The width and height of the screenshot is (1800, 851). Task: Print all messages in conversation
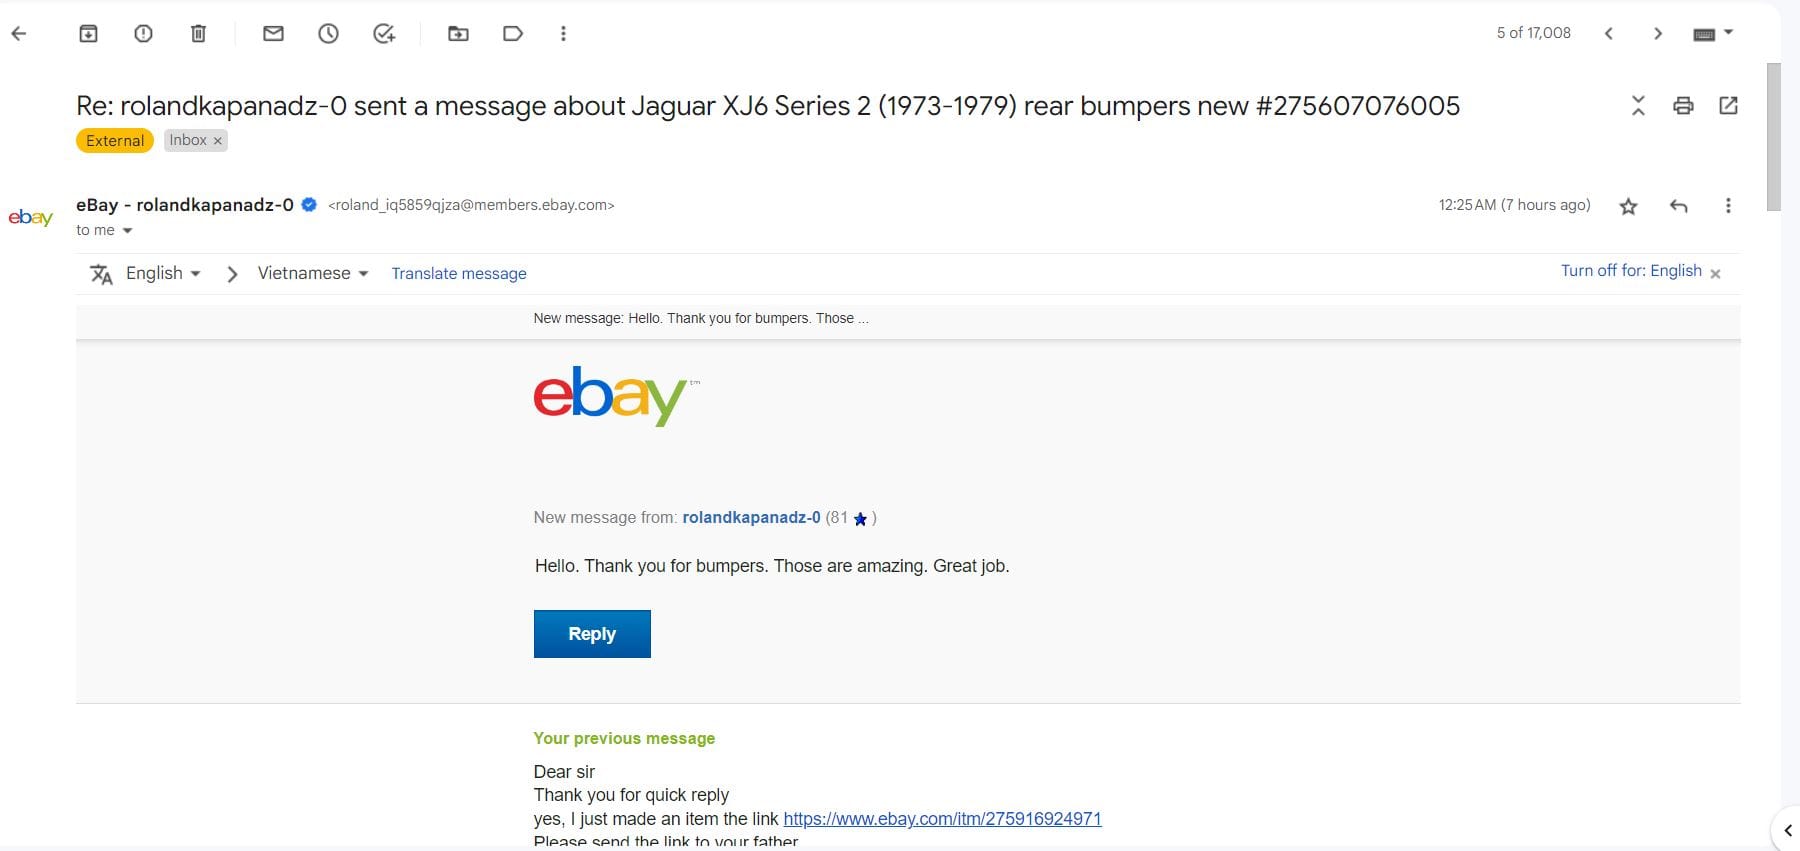coord(1683,106)
